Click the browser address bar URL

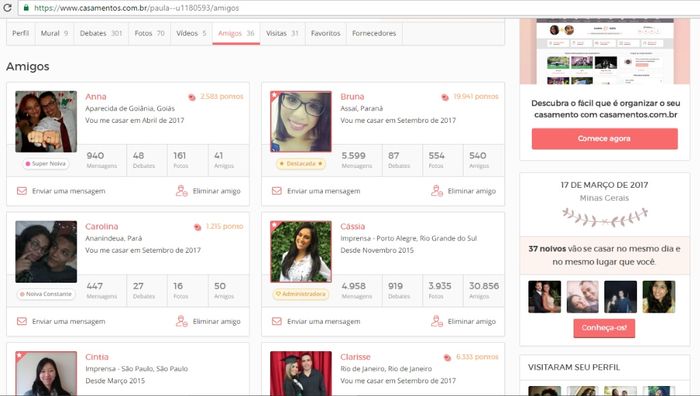[137, 8]
